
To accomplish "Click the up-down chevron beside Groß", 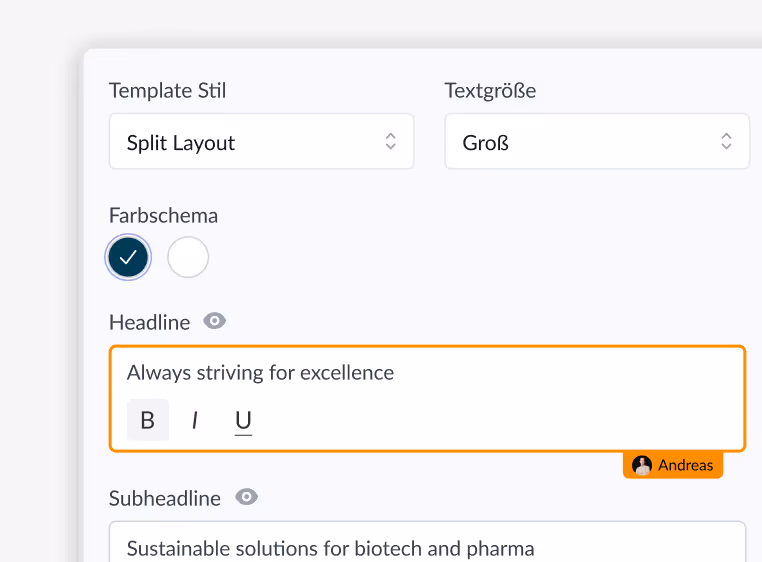I will [726, 141].
